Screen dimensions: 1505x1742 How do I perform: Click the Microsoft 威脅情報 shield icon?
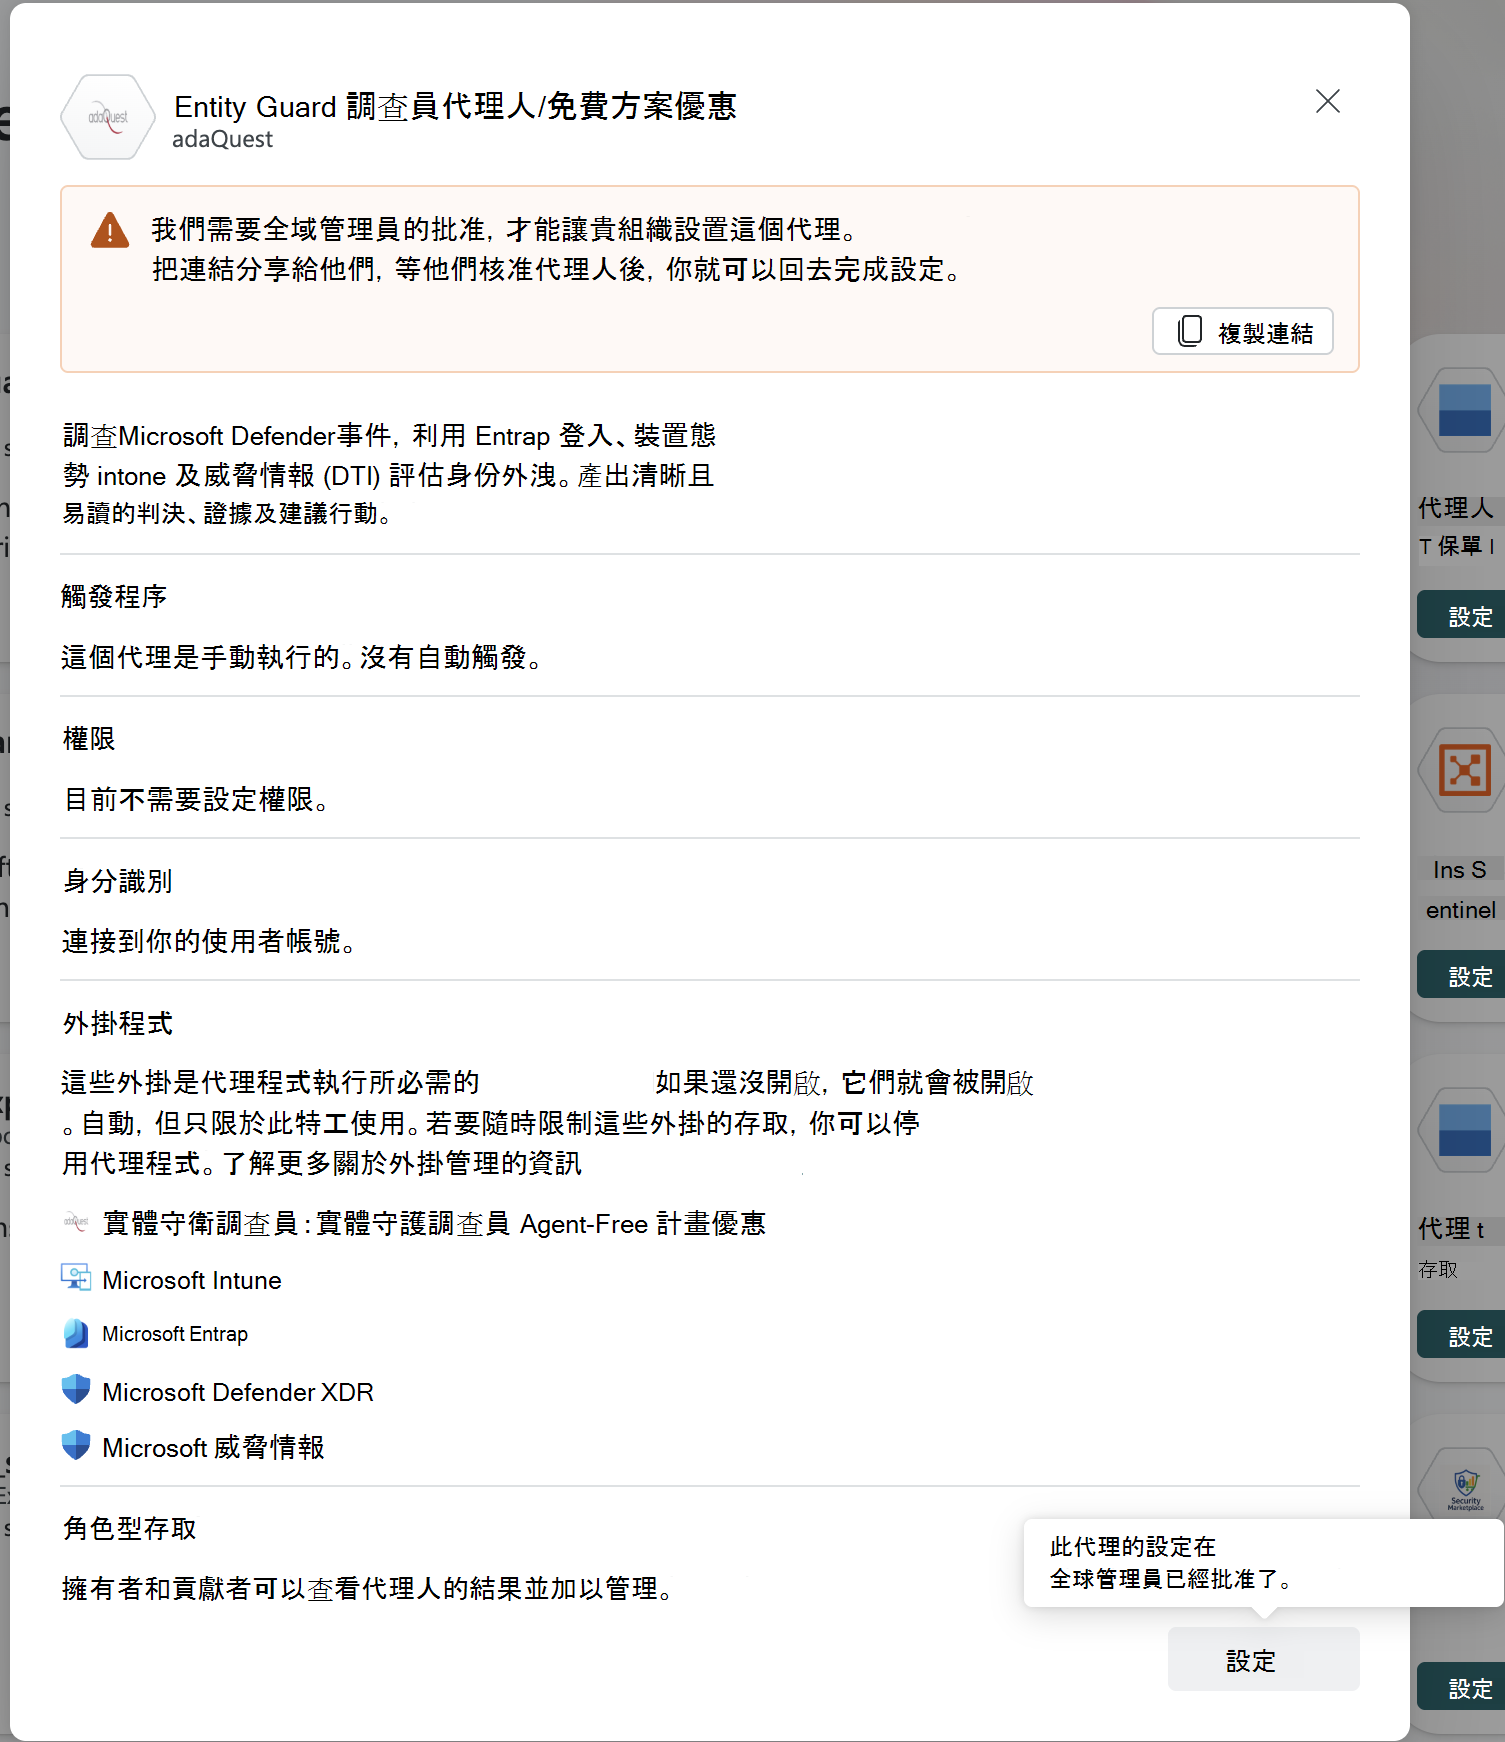(x=76, y=1445)
